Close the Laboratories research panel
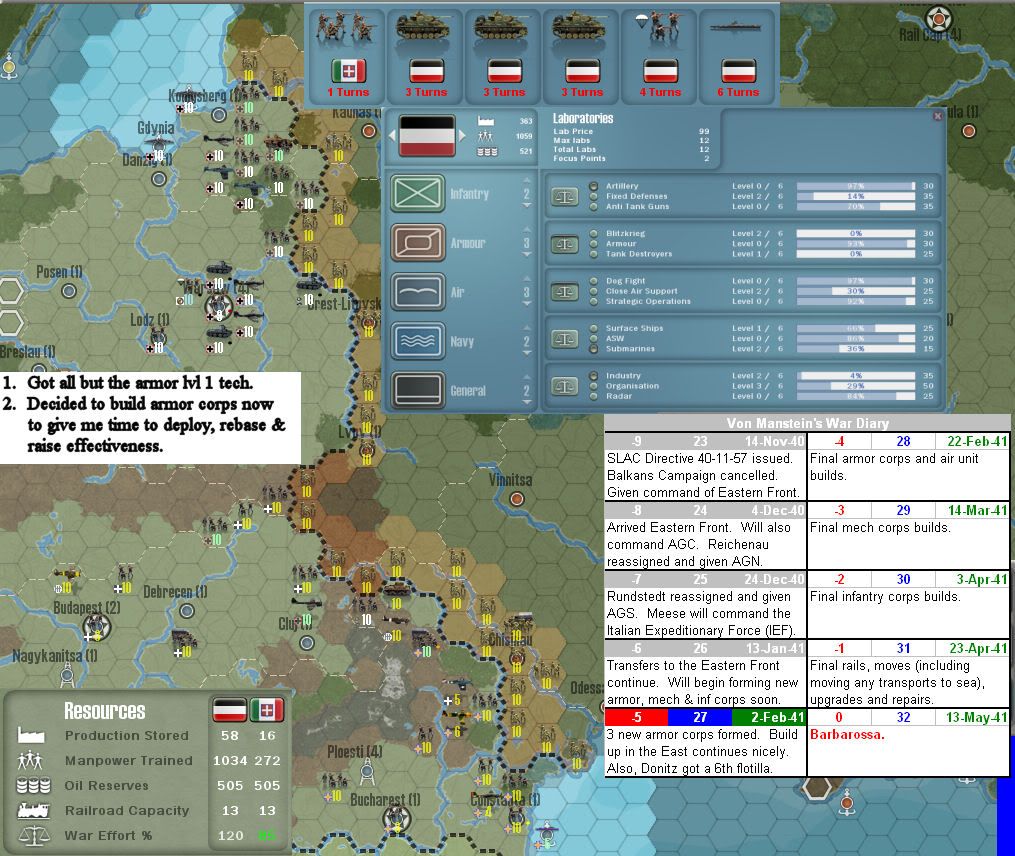Viewport: 1015px width, 856px height. [x=937, y=116]
